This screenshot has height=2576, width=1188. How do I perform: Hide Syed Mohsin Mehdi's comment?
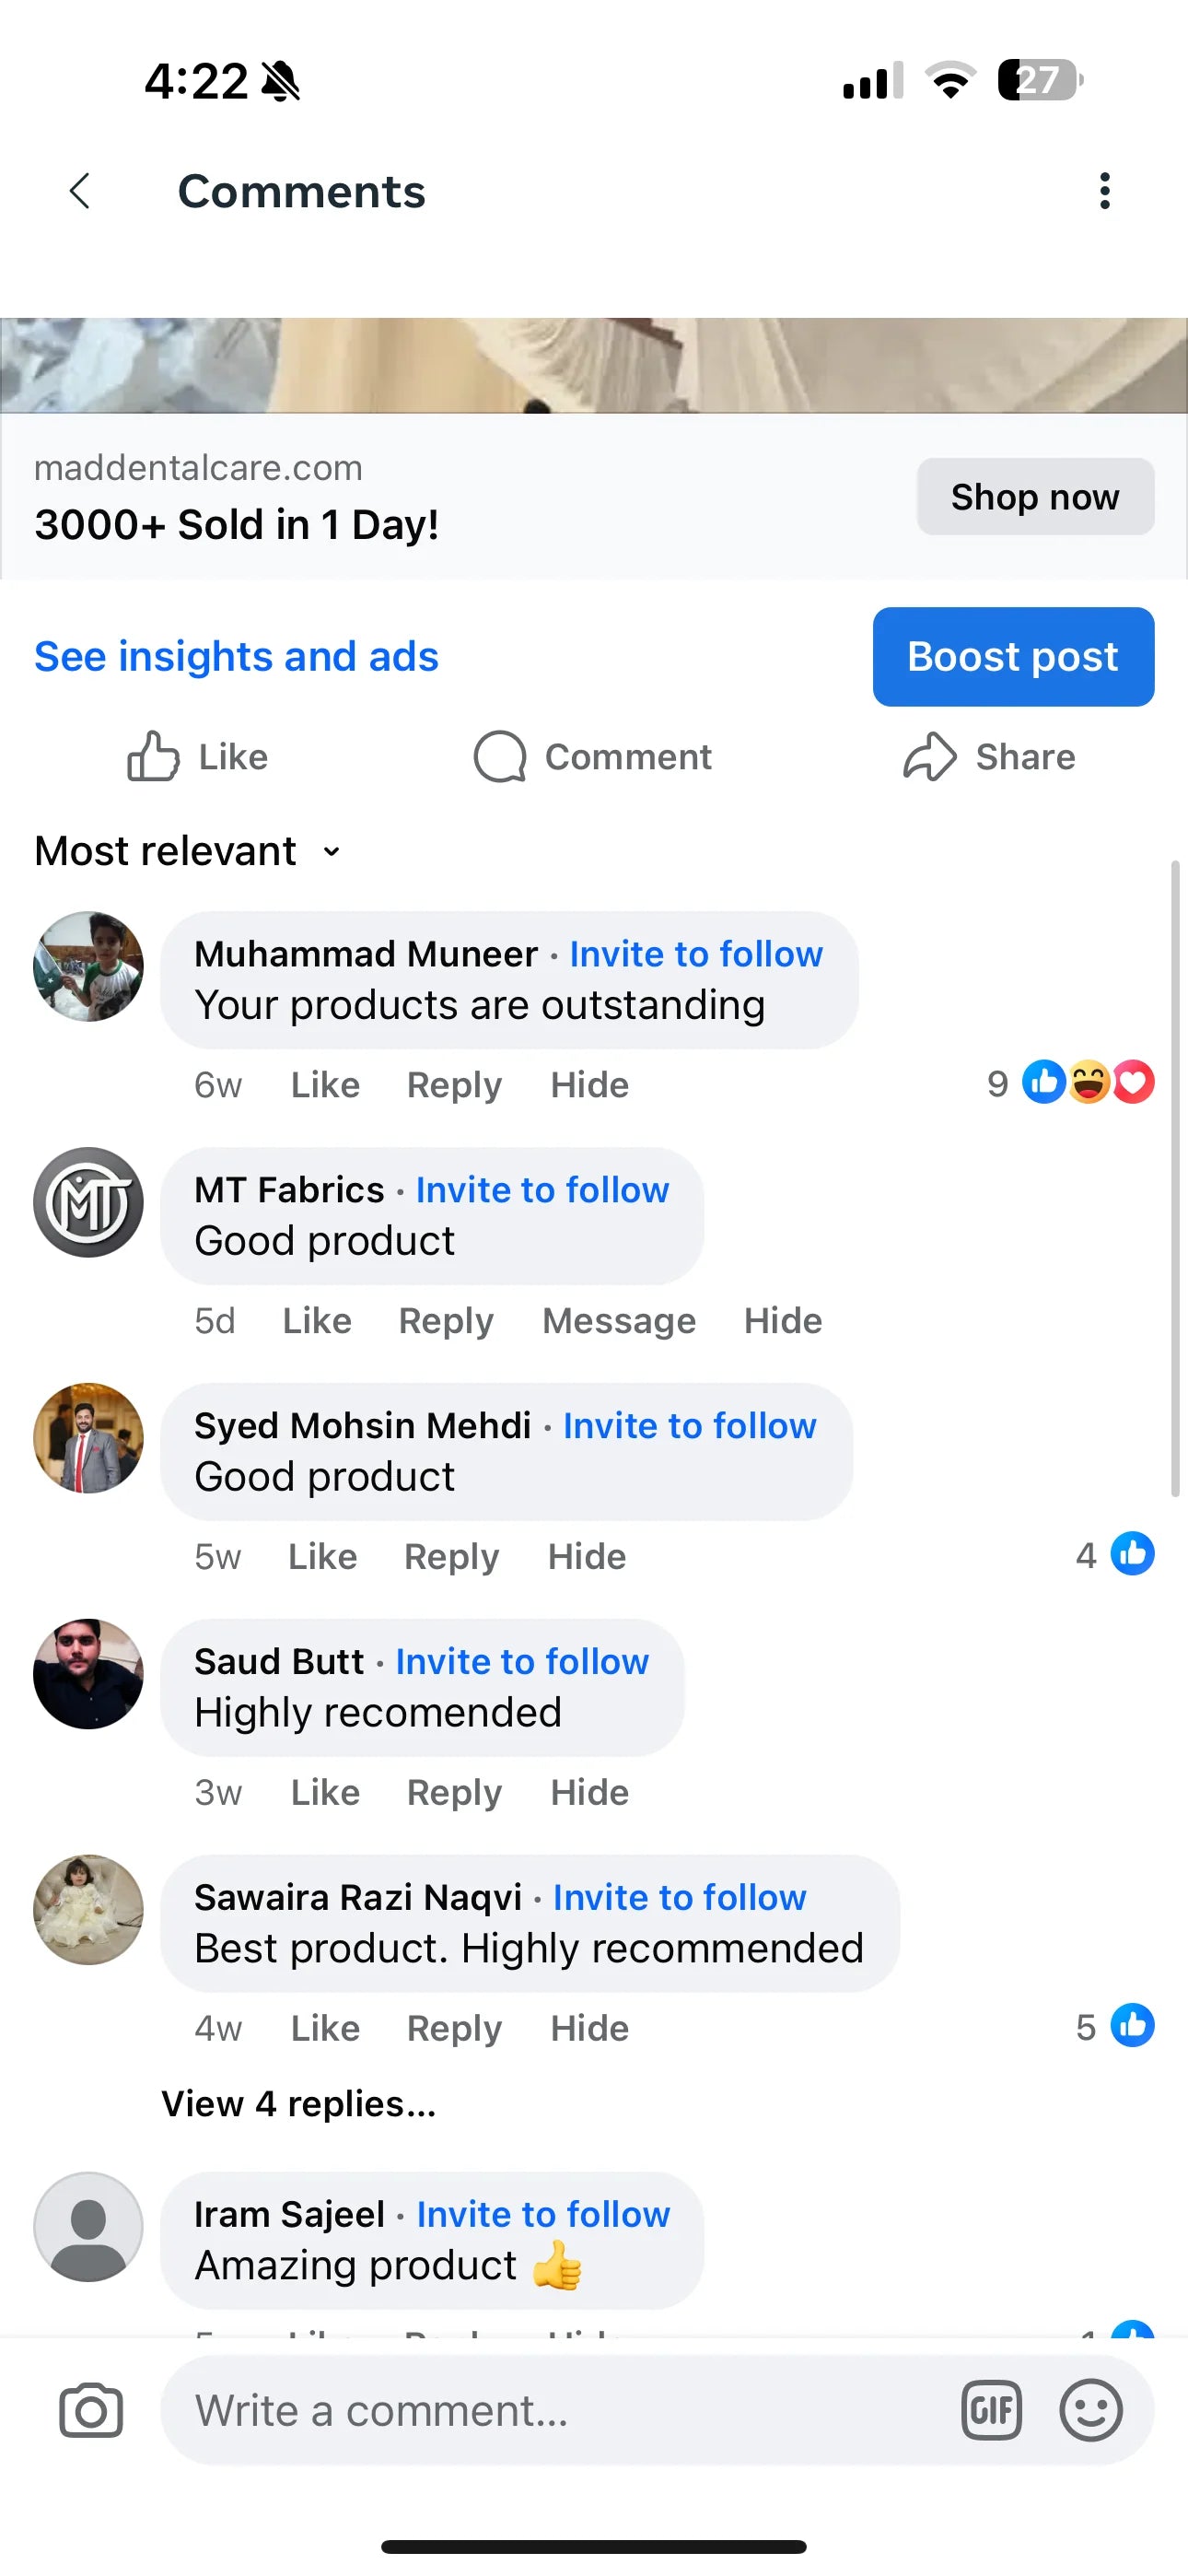coord(587,1557)
